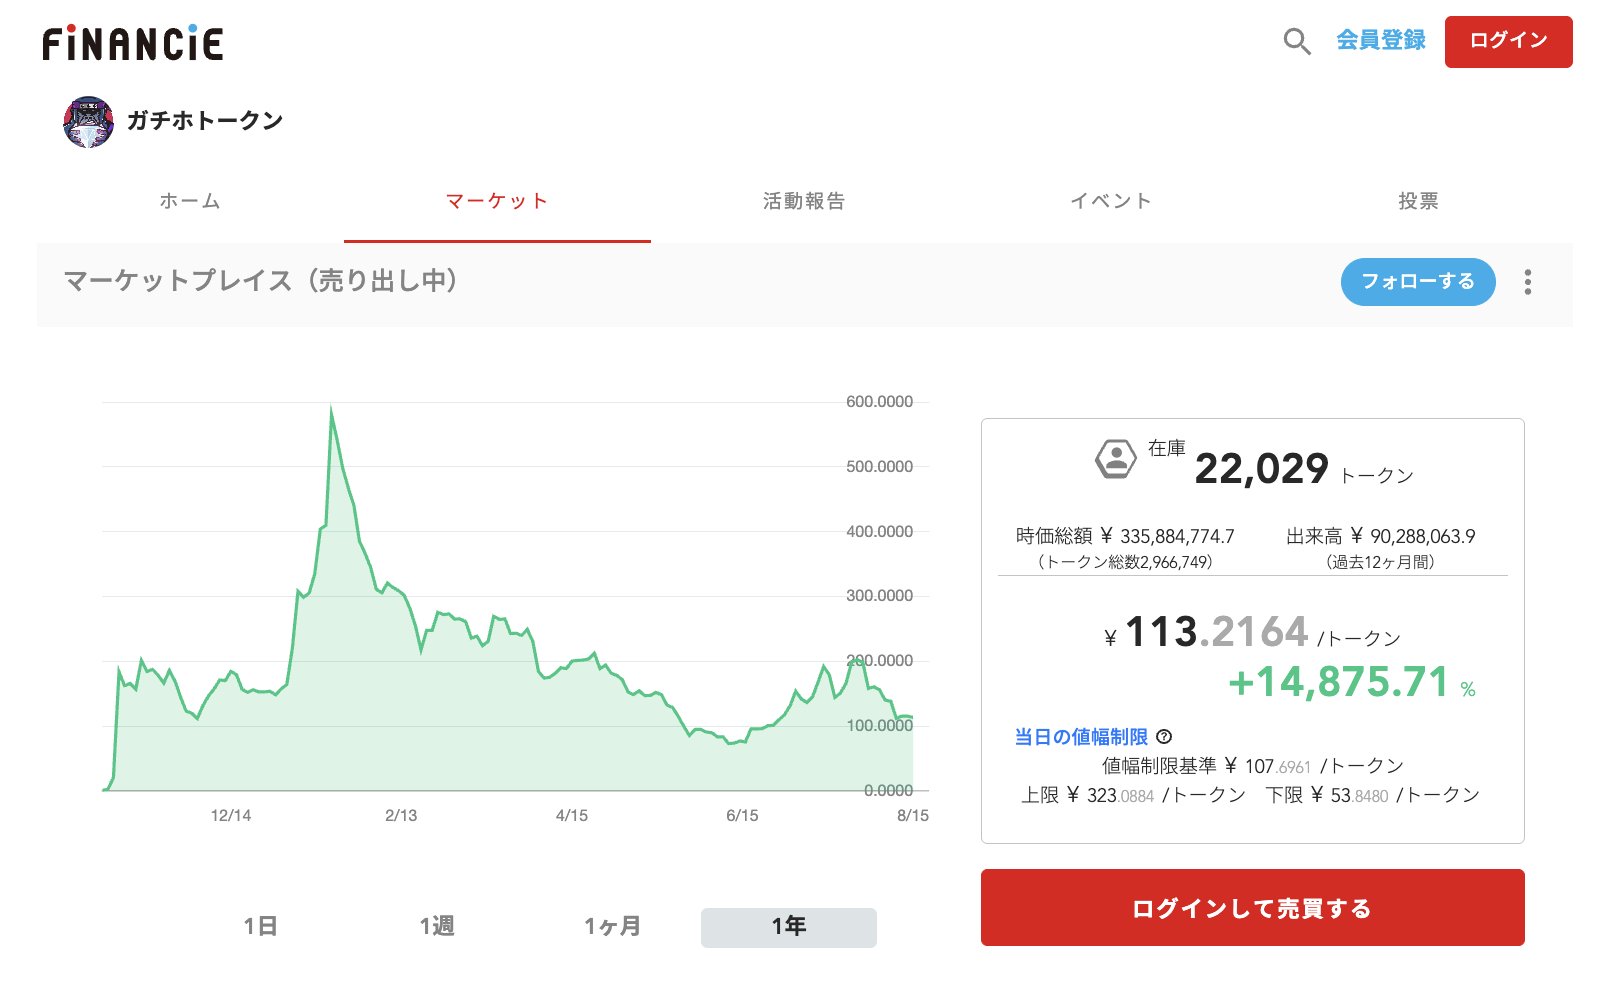Open the three-dot more options menu
1598x1004 pixels.
pos(1527,282)
